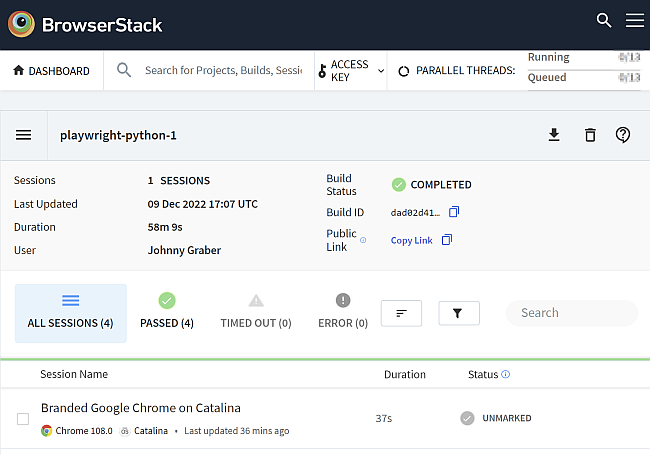
Task: Download the playwright-python-1 build report
Action: [x=554, y=135]
